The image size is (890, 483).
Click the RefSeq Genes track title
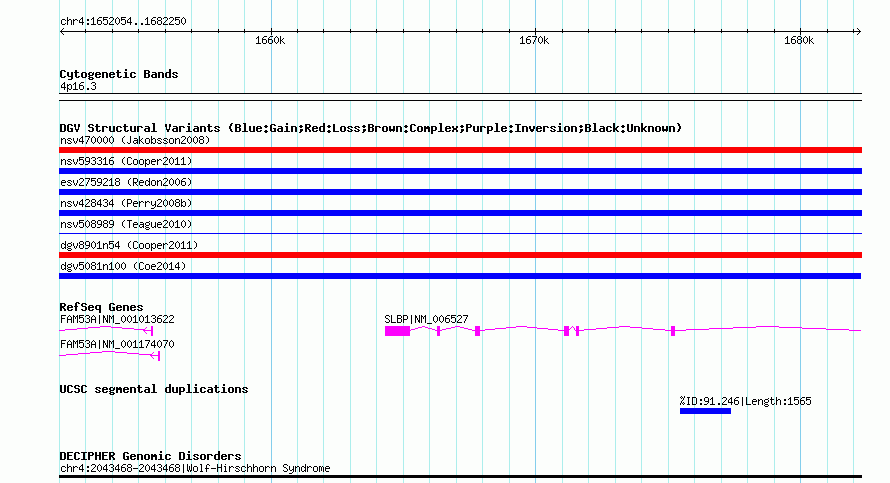[101, 307]
